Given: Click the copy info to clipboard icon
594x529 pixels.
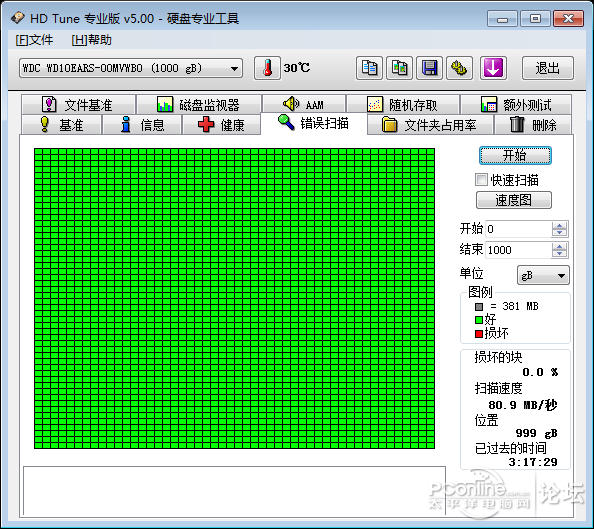Looking at the screenshot, I should click(x=369, y=68).
